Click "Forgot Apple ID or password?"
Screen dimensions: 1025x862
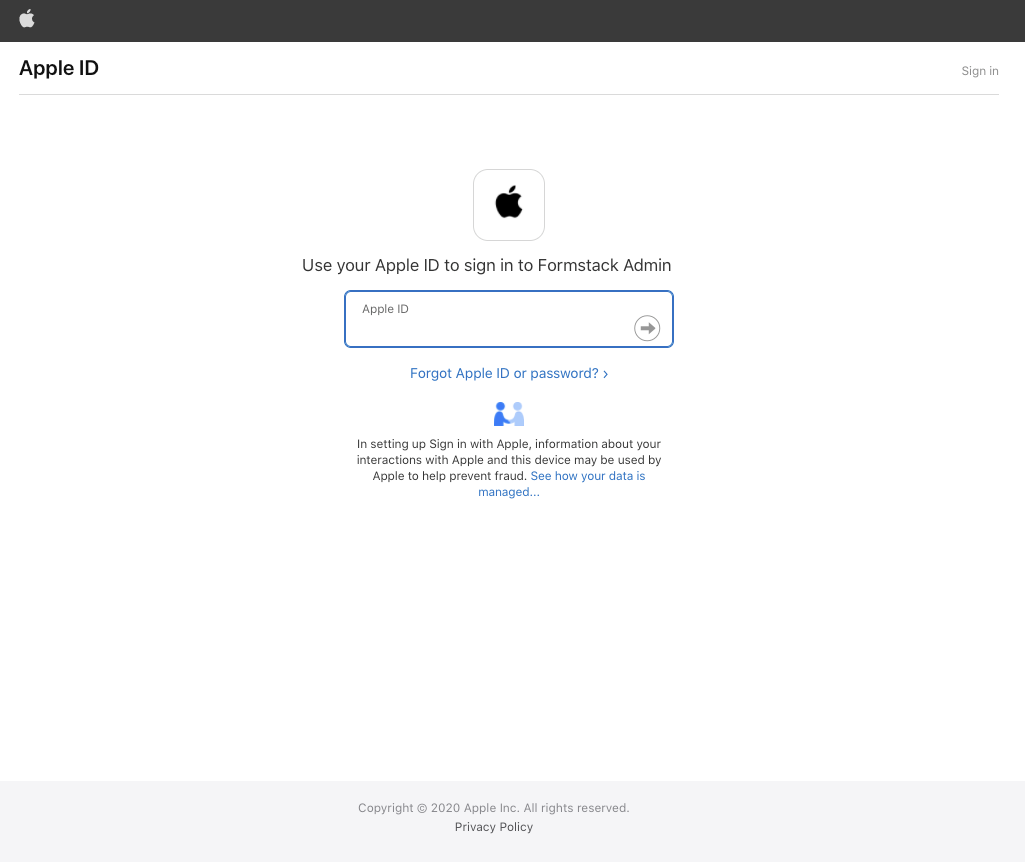(504, 373)
